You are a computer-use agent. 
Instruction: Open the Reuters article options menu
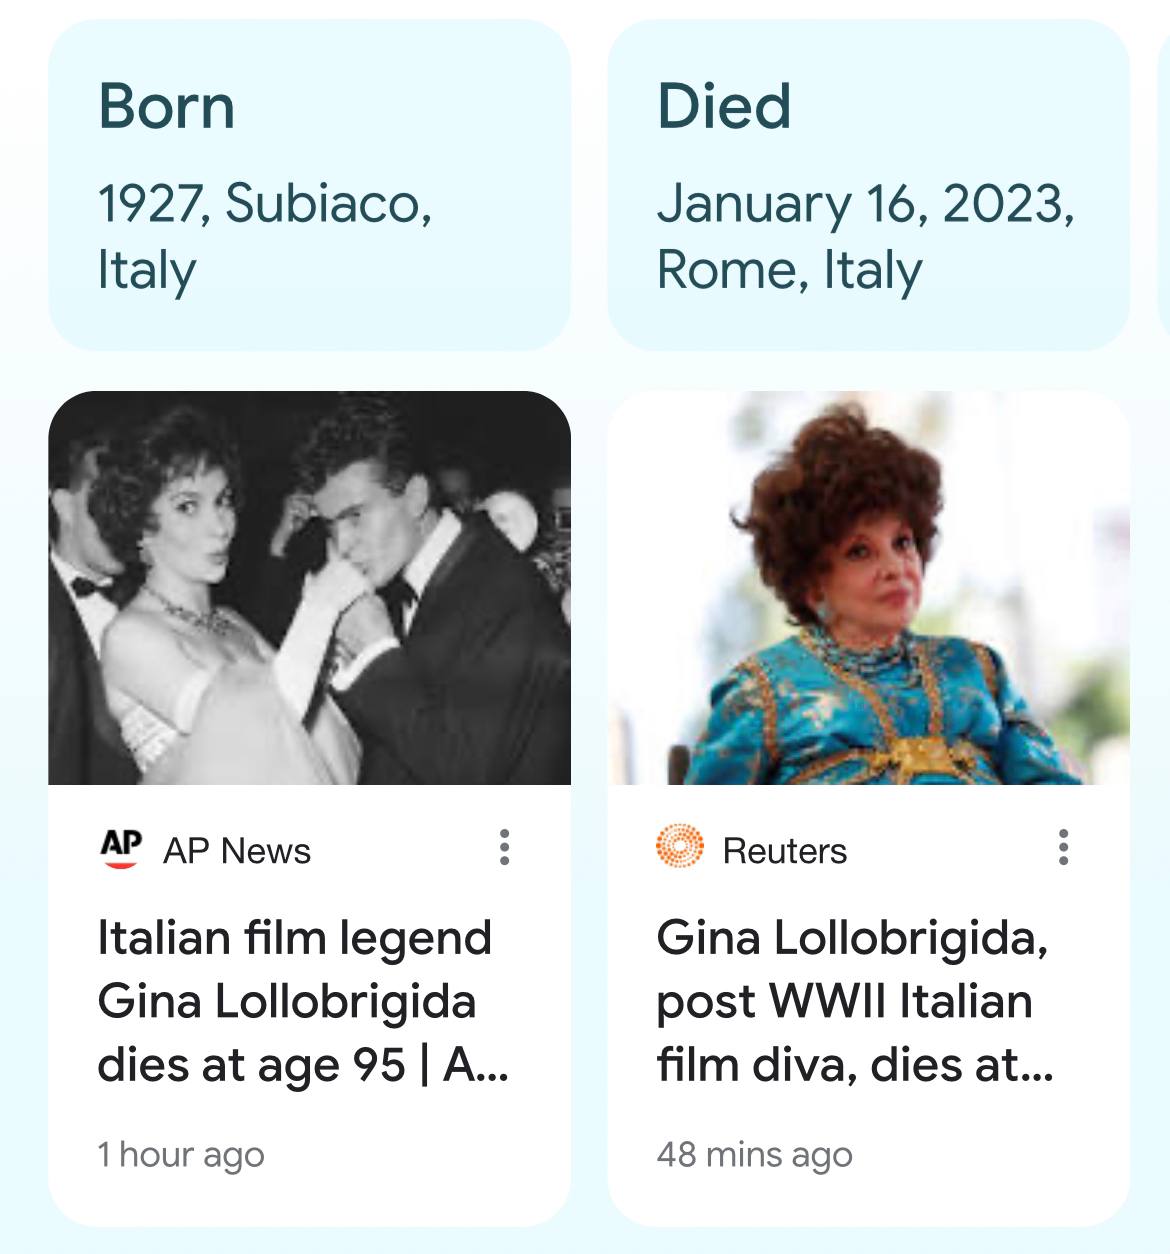pos(1063,847)
